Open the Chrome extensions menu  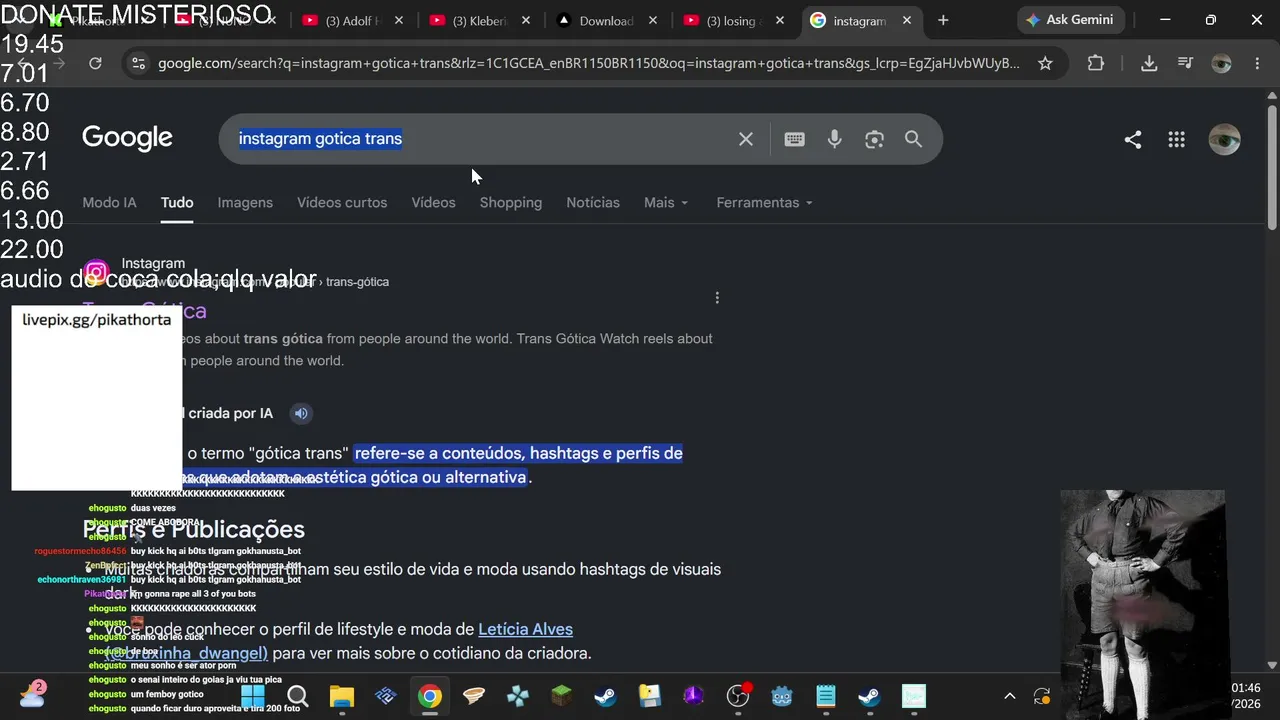point(1096,63)
